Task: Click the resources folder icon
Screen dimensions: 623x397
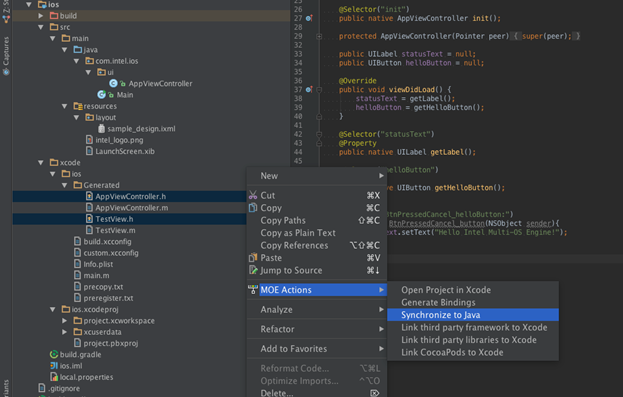Action: click(x=78, y=106)
